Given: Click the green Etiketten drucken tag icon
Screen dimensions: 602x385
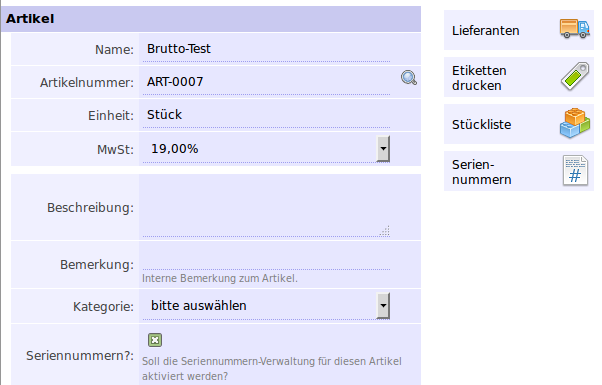Looking at the screenshot, I should click(x=575, y=76).
